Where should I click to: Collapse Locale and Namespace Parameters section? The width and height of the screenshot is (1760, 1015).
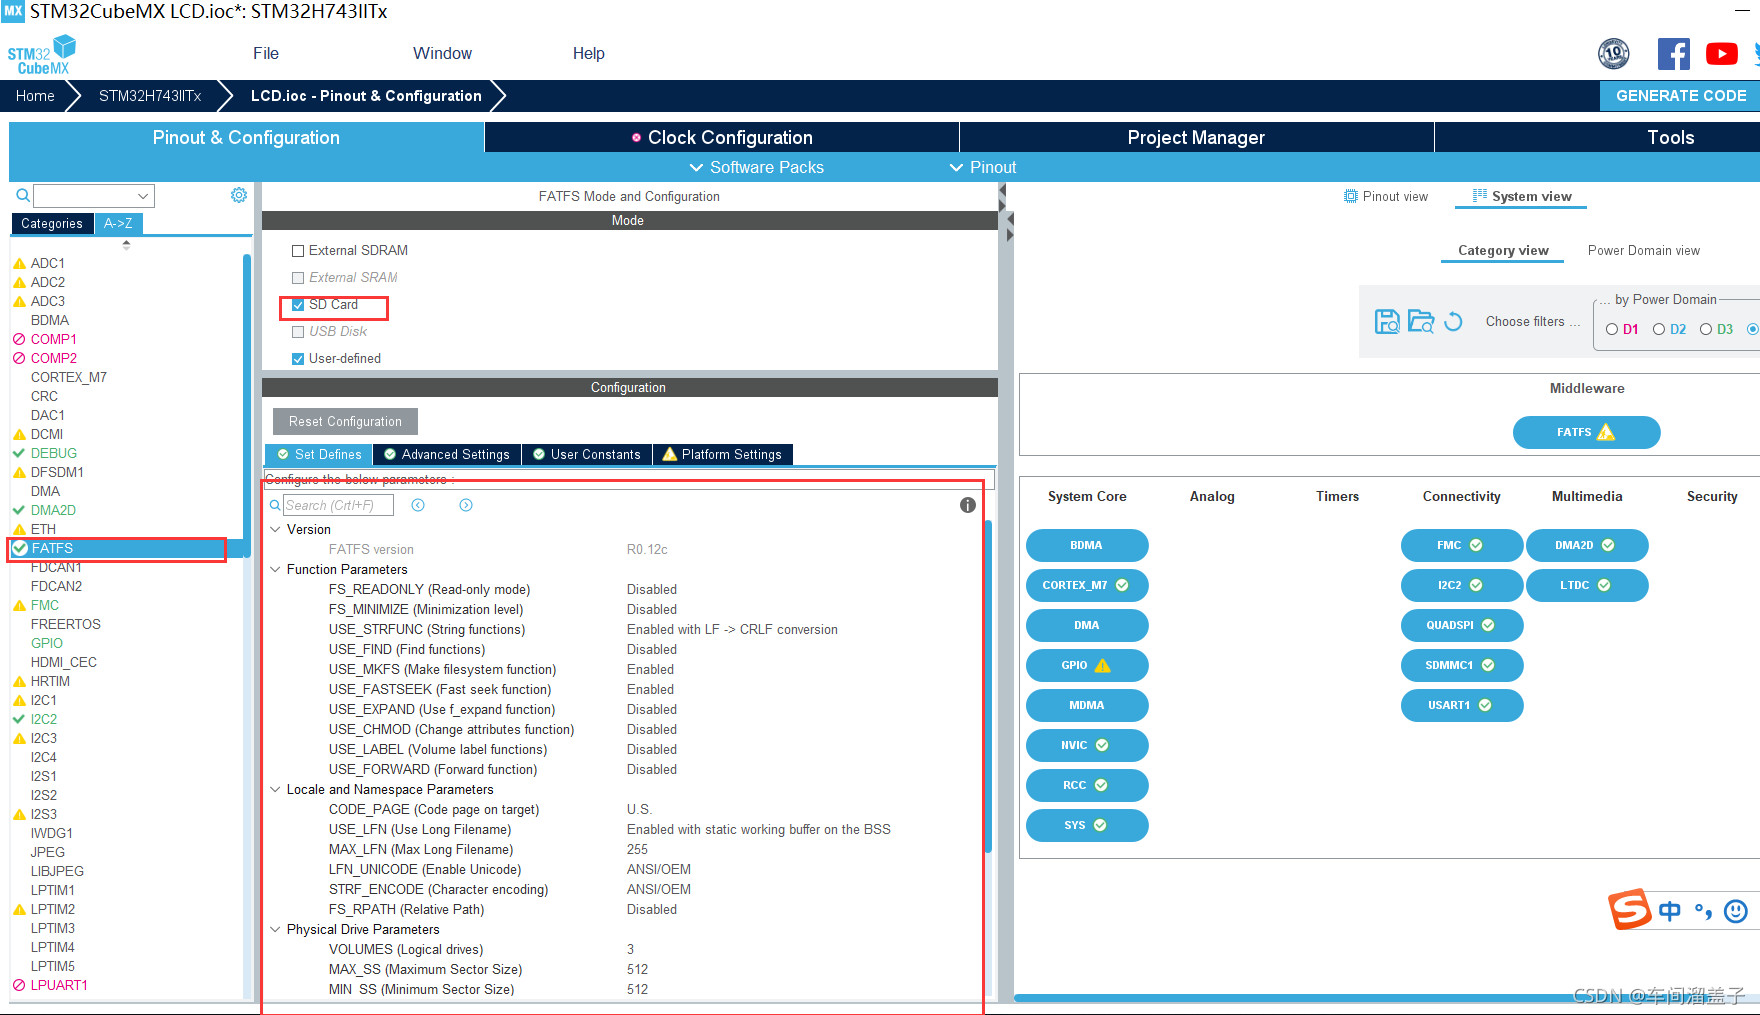[x=275, y=789]
